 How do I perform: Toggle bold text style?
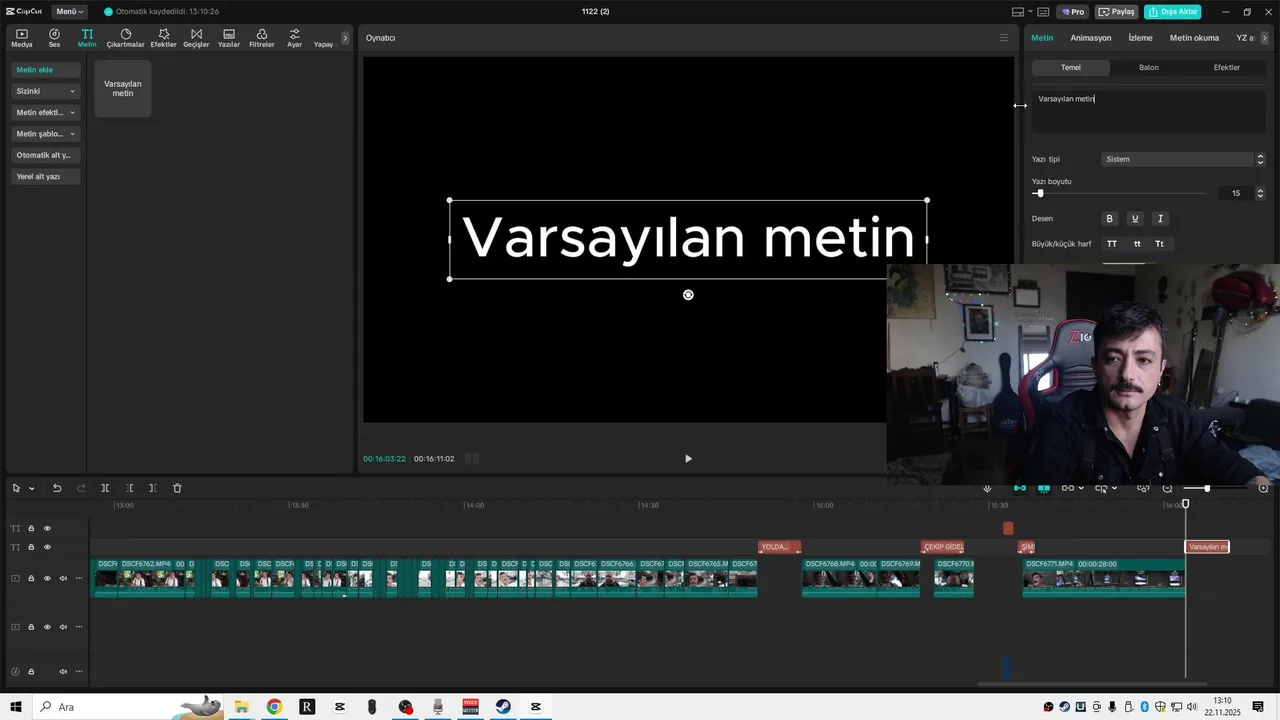pyautogui.click(x=1109, y=218)
